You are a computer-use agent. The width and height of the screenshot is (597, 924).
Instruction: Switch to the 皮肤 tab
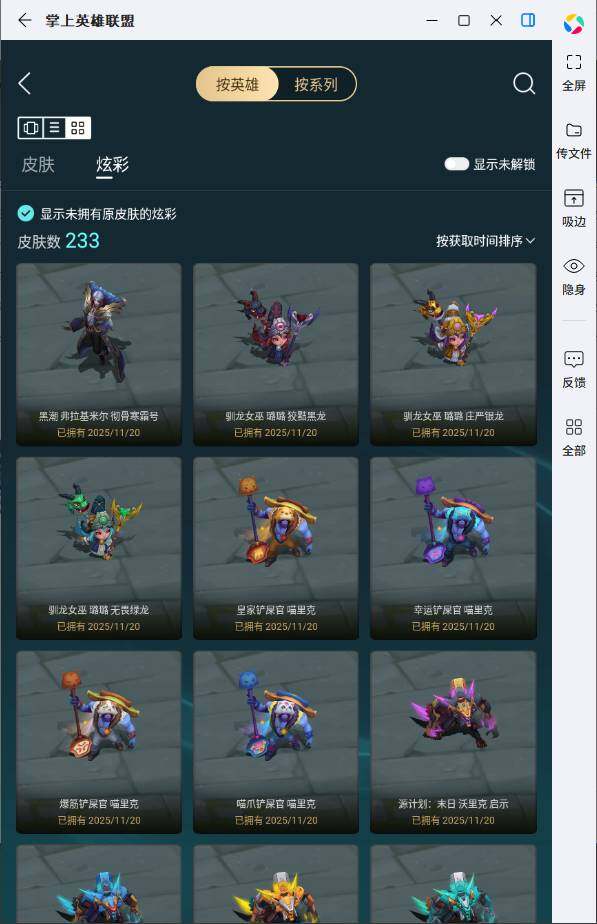(x=38, y=164)
